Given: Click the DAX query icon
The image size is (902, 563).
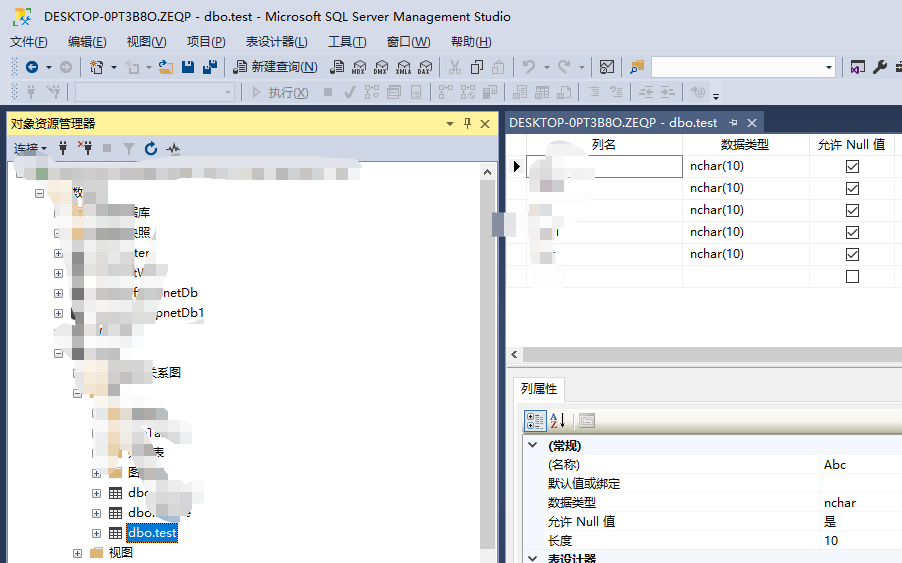Looking at the screenshot, I should (425, 67).
